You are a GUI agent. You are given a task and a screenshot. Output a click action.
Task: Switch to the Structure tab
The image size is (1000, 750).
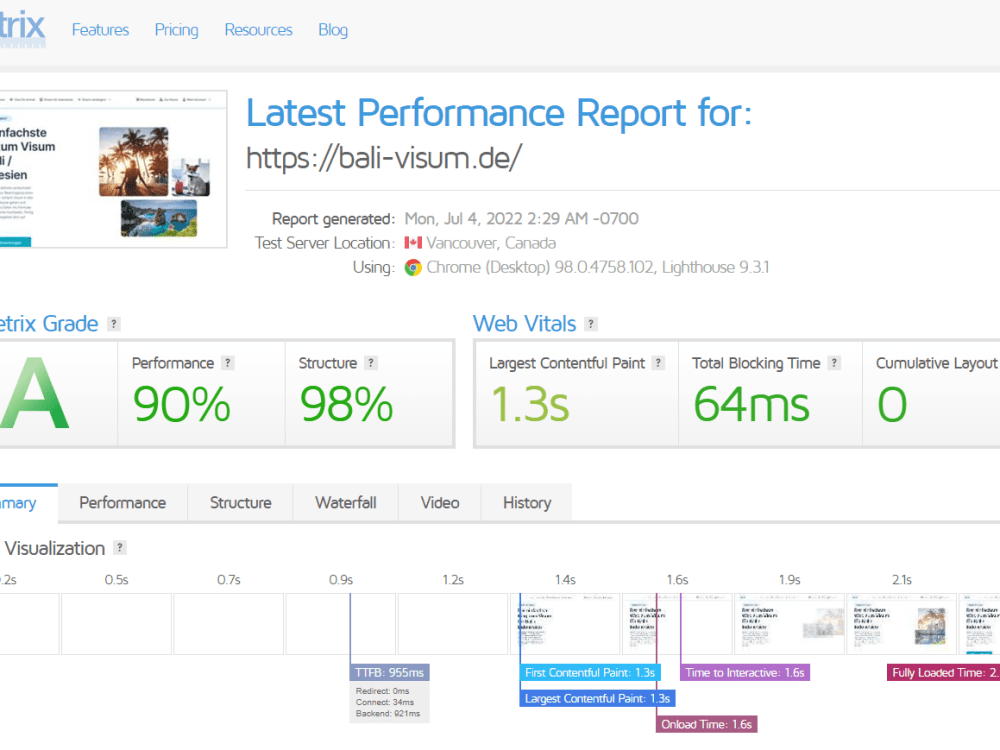(240, 503)
